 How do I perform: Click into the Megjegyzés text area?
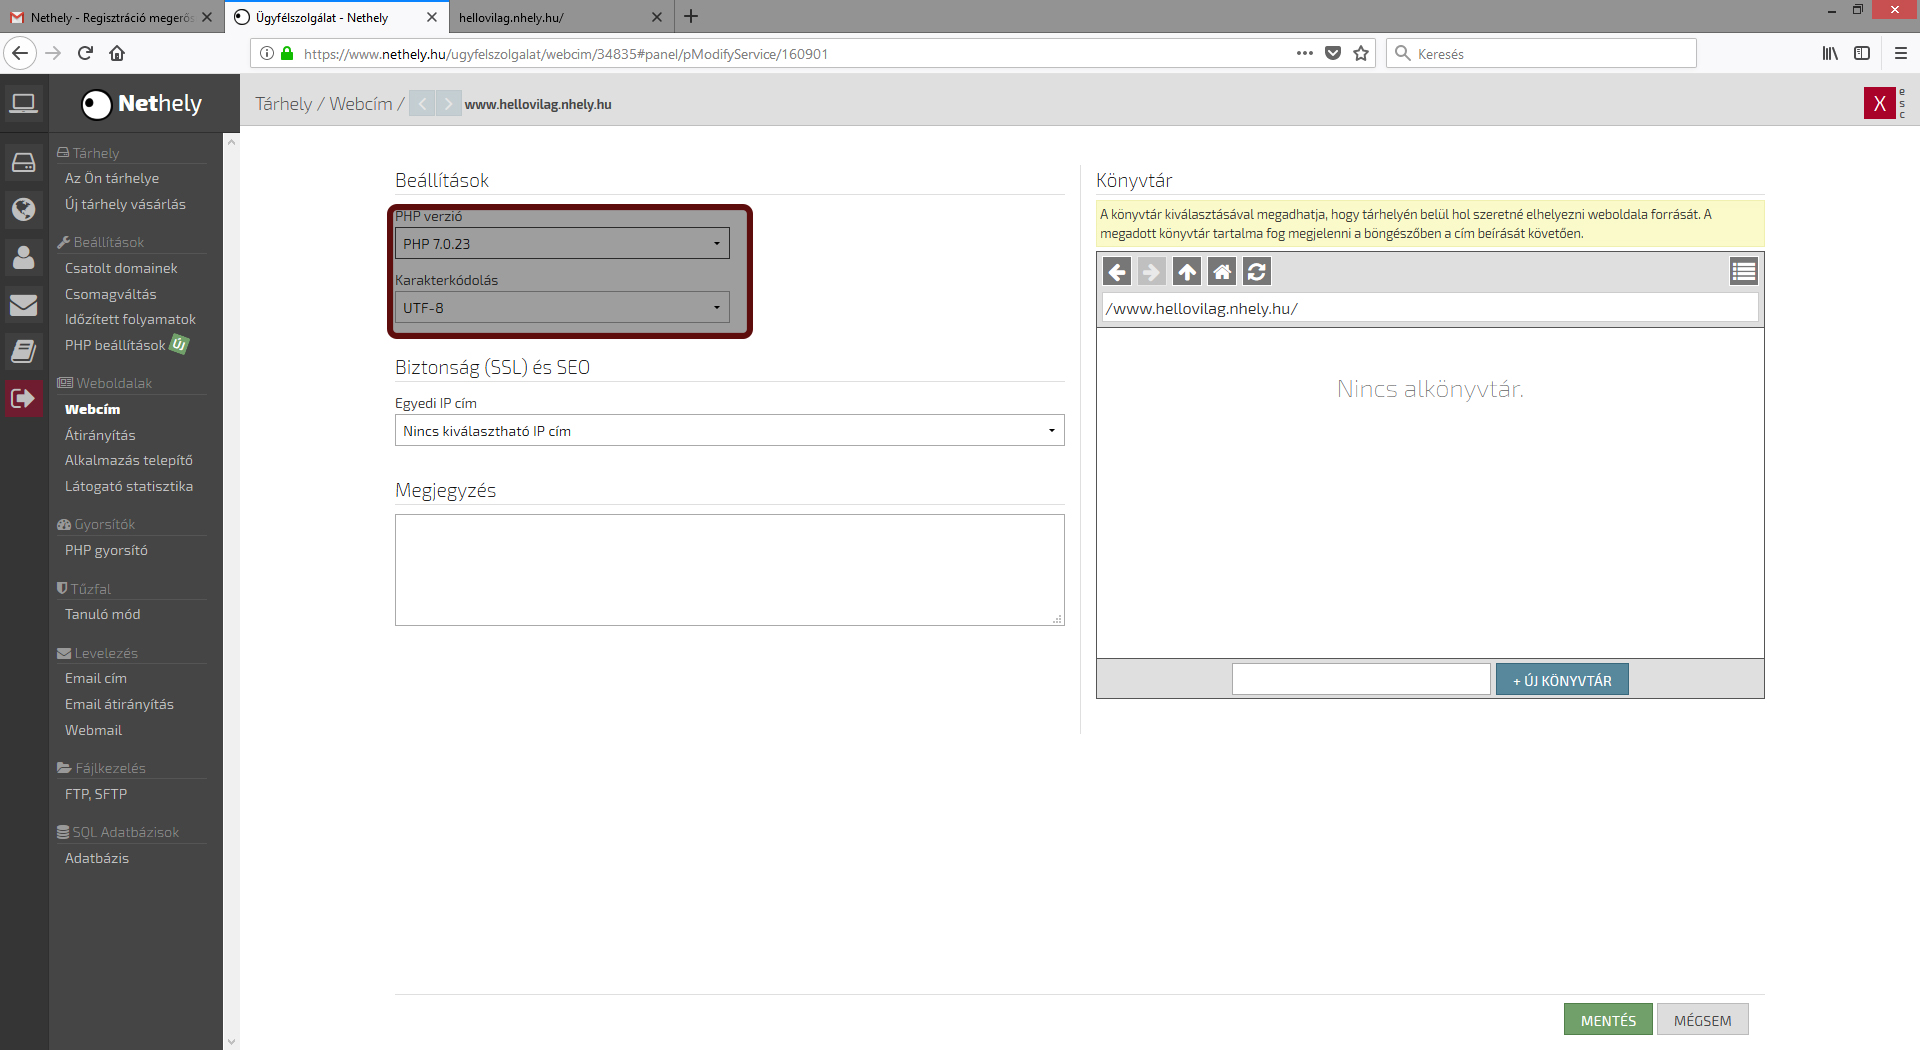729,570
